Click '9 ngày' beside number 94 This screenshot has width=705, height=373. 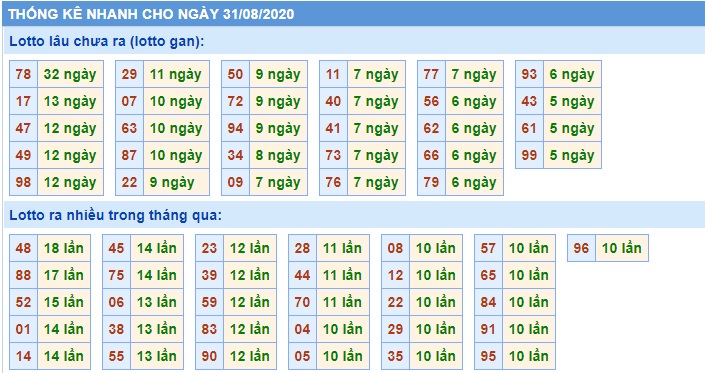pos(279,128)
